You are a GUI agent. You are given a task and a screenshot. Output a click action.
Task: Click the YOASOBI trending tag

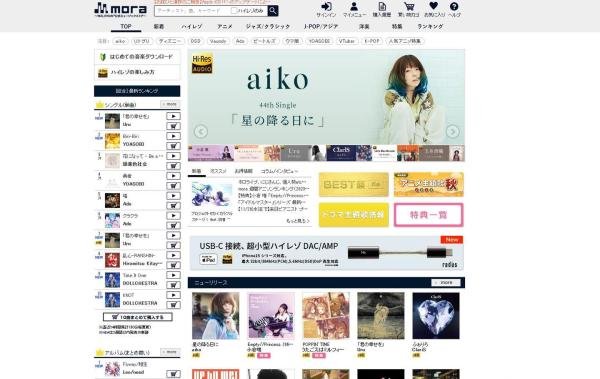tap(320, 41)
